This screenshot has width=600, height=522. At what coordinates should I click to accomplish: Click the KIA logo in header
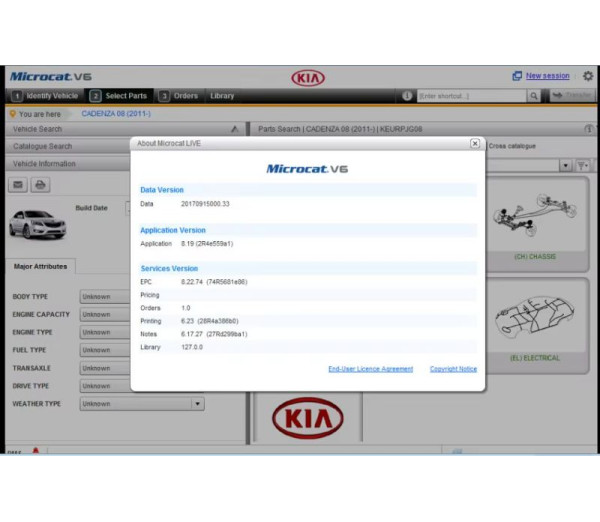pos(308,77)
